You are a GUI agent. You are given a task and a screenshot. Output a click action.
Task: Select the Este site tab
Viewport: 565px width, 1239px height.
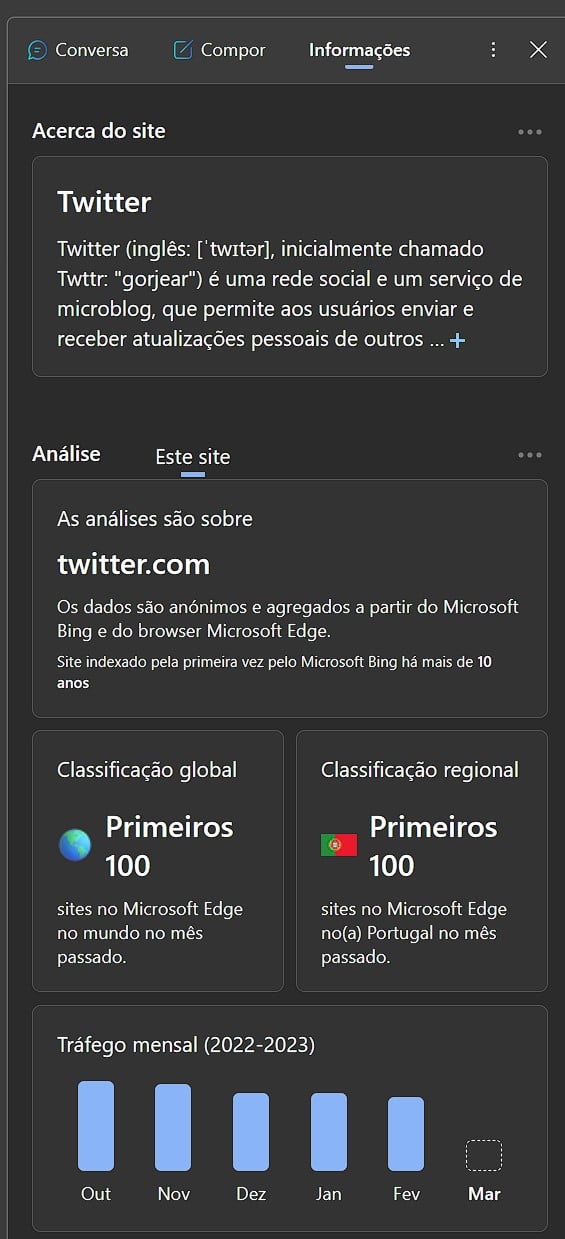(x=193, y=457)
